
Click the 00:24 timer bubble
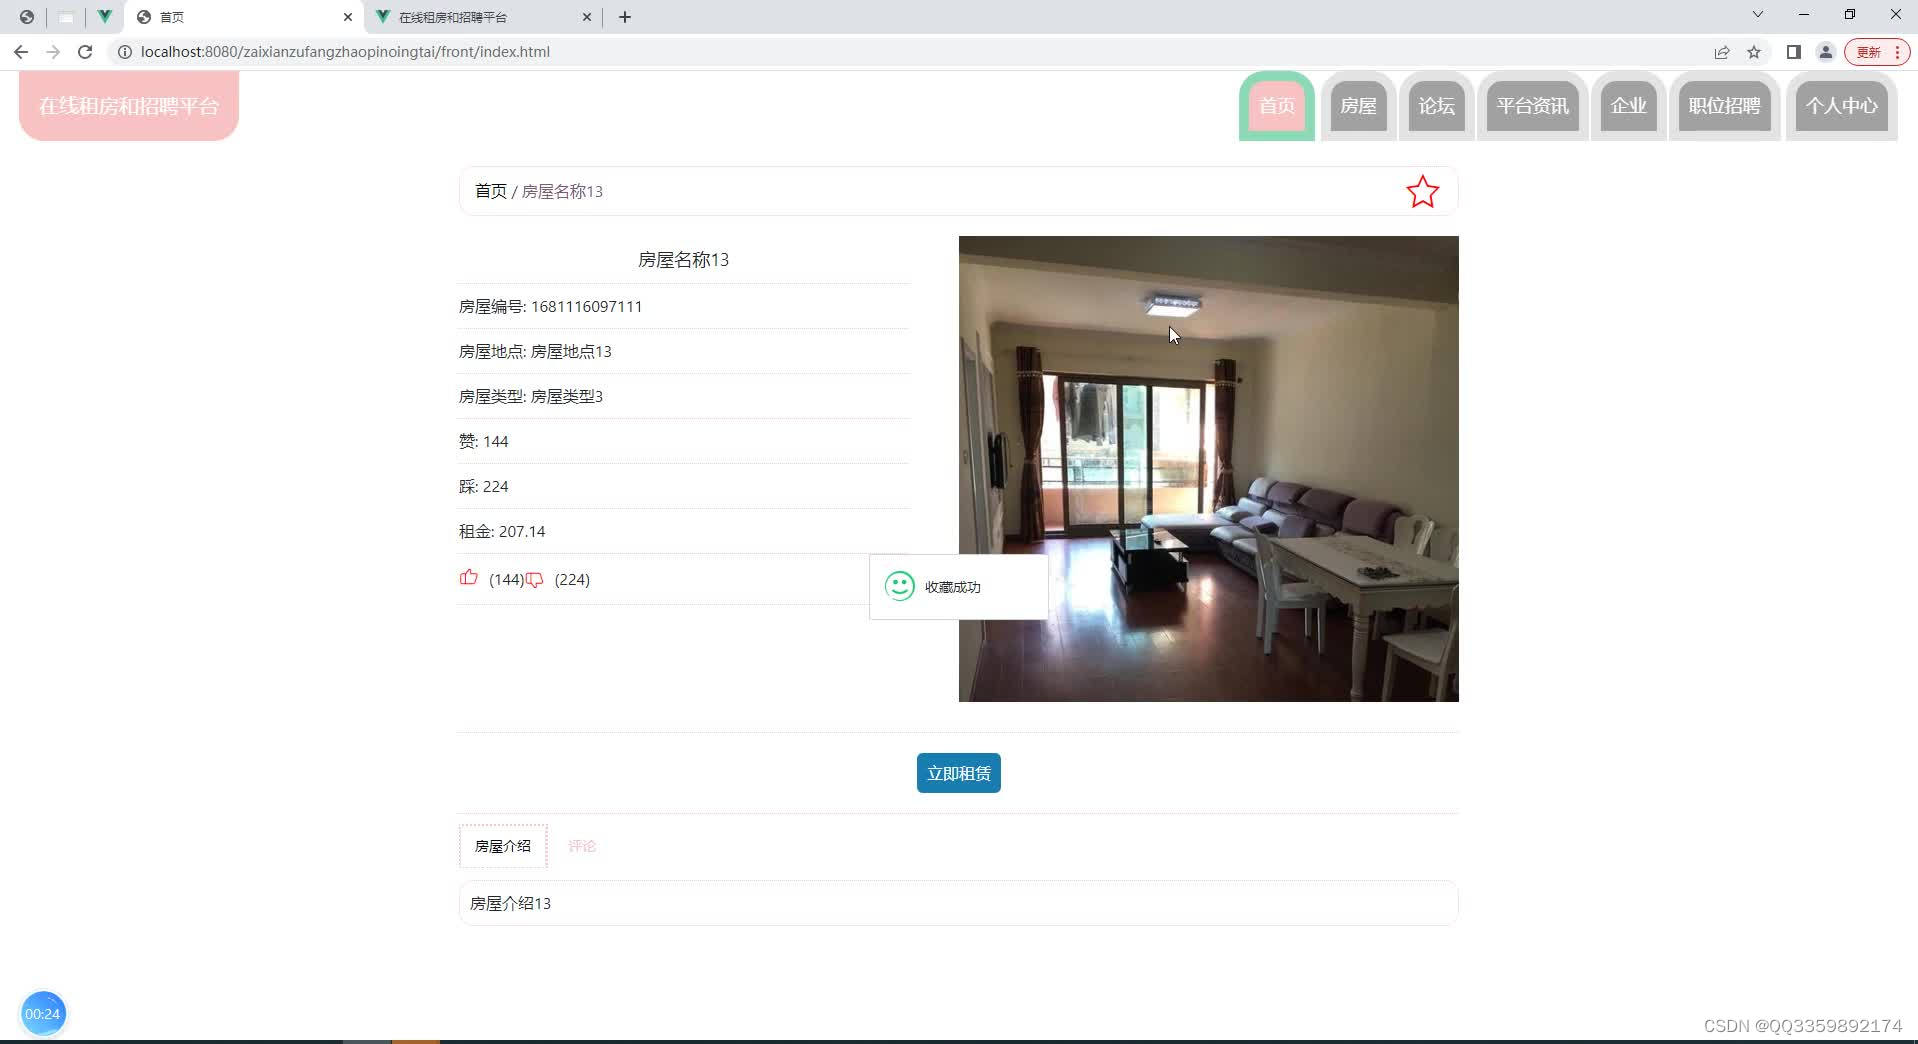(43, 1013)
